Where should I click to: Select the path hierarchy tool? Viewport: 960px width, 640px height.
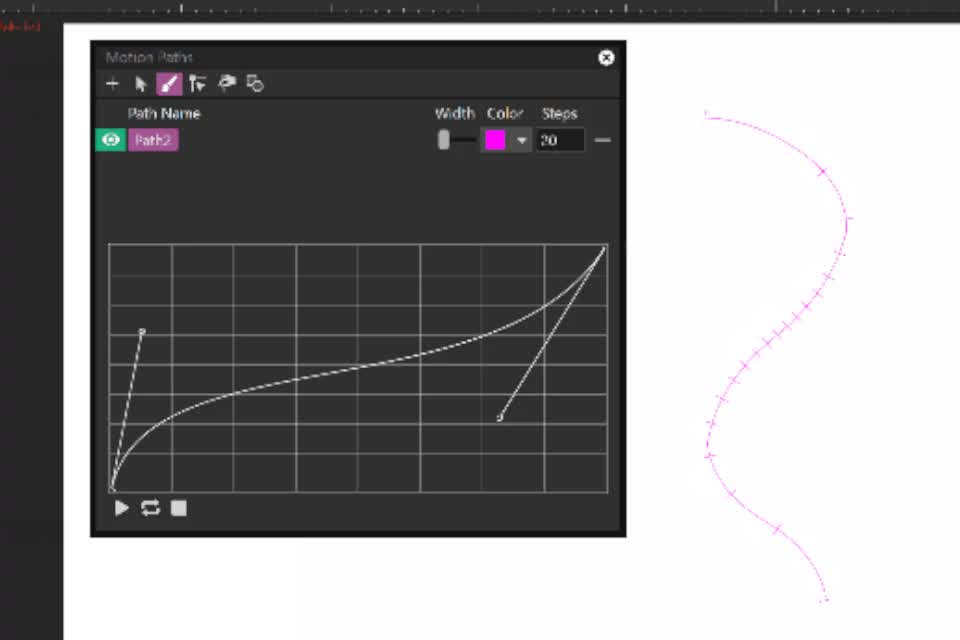(197, 84)
